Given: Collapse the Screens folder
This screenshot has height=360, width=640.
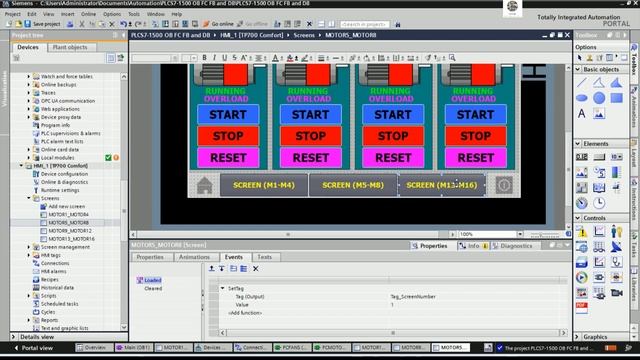Looking at the screenshot, I should [29, 198].
